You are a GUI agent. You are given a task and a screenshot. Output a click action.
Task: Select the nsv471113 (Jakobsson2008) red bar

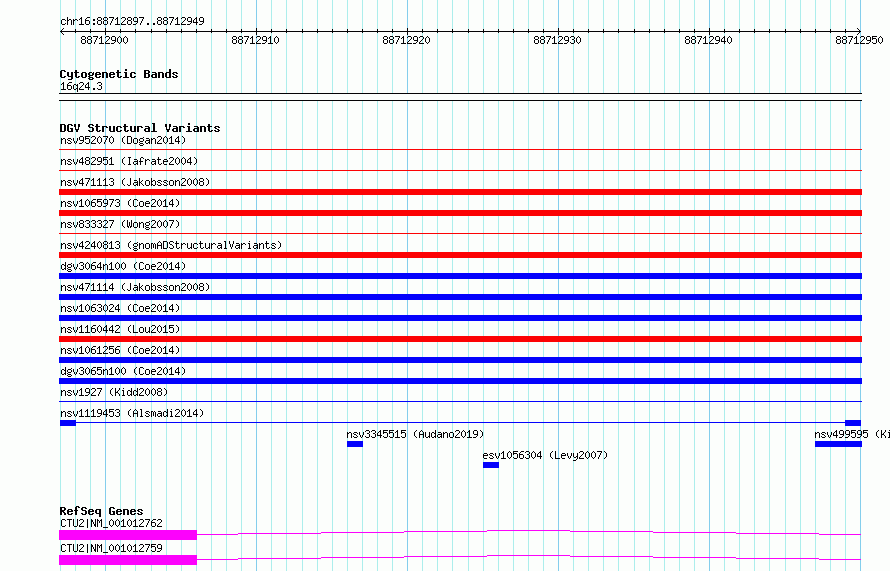click(x=460, y=192)
